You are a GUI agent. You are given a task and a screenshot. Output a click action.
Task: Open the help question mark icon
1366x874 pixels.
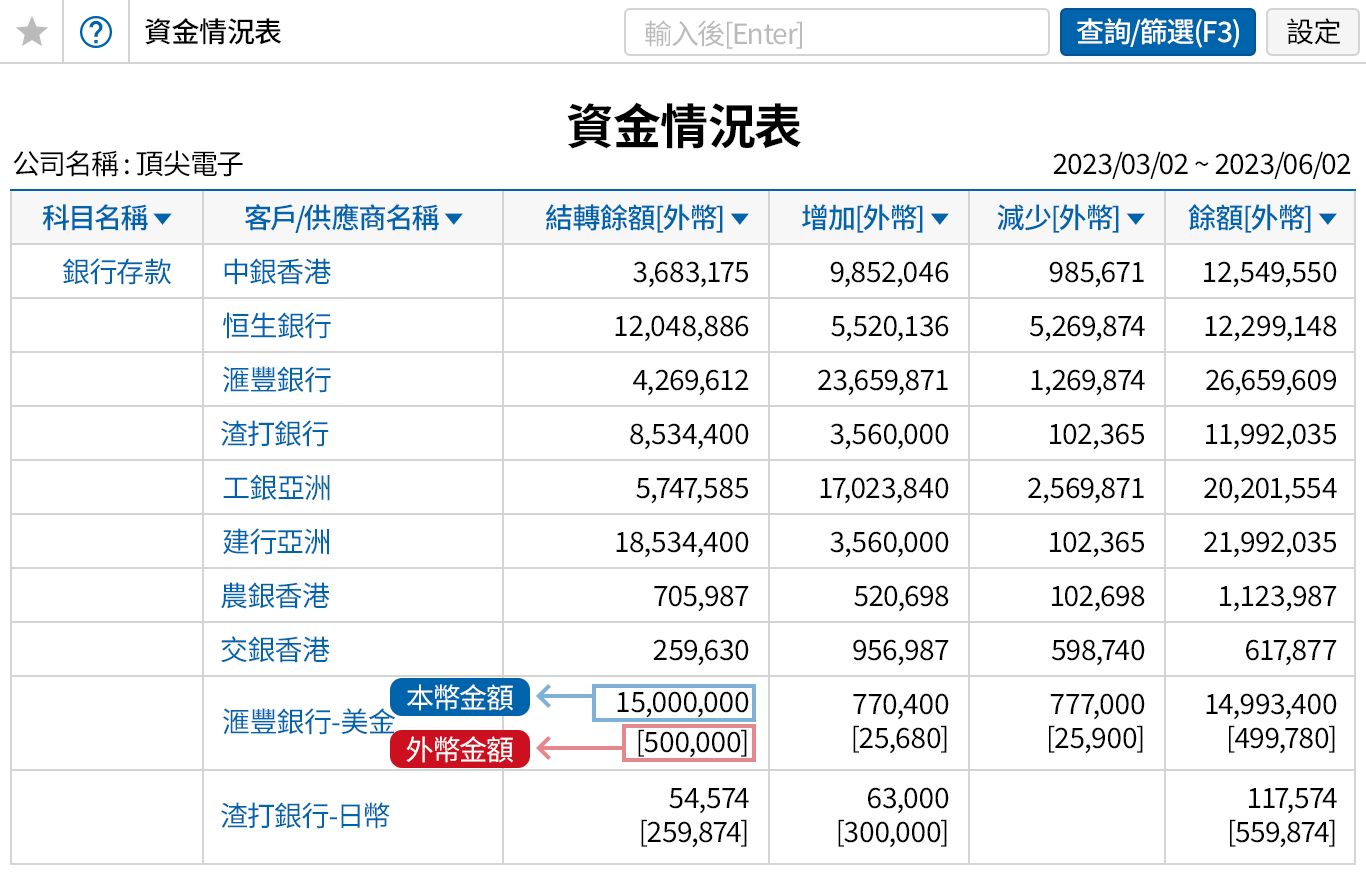click(x=96, y=31)
